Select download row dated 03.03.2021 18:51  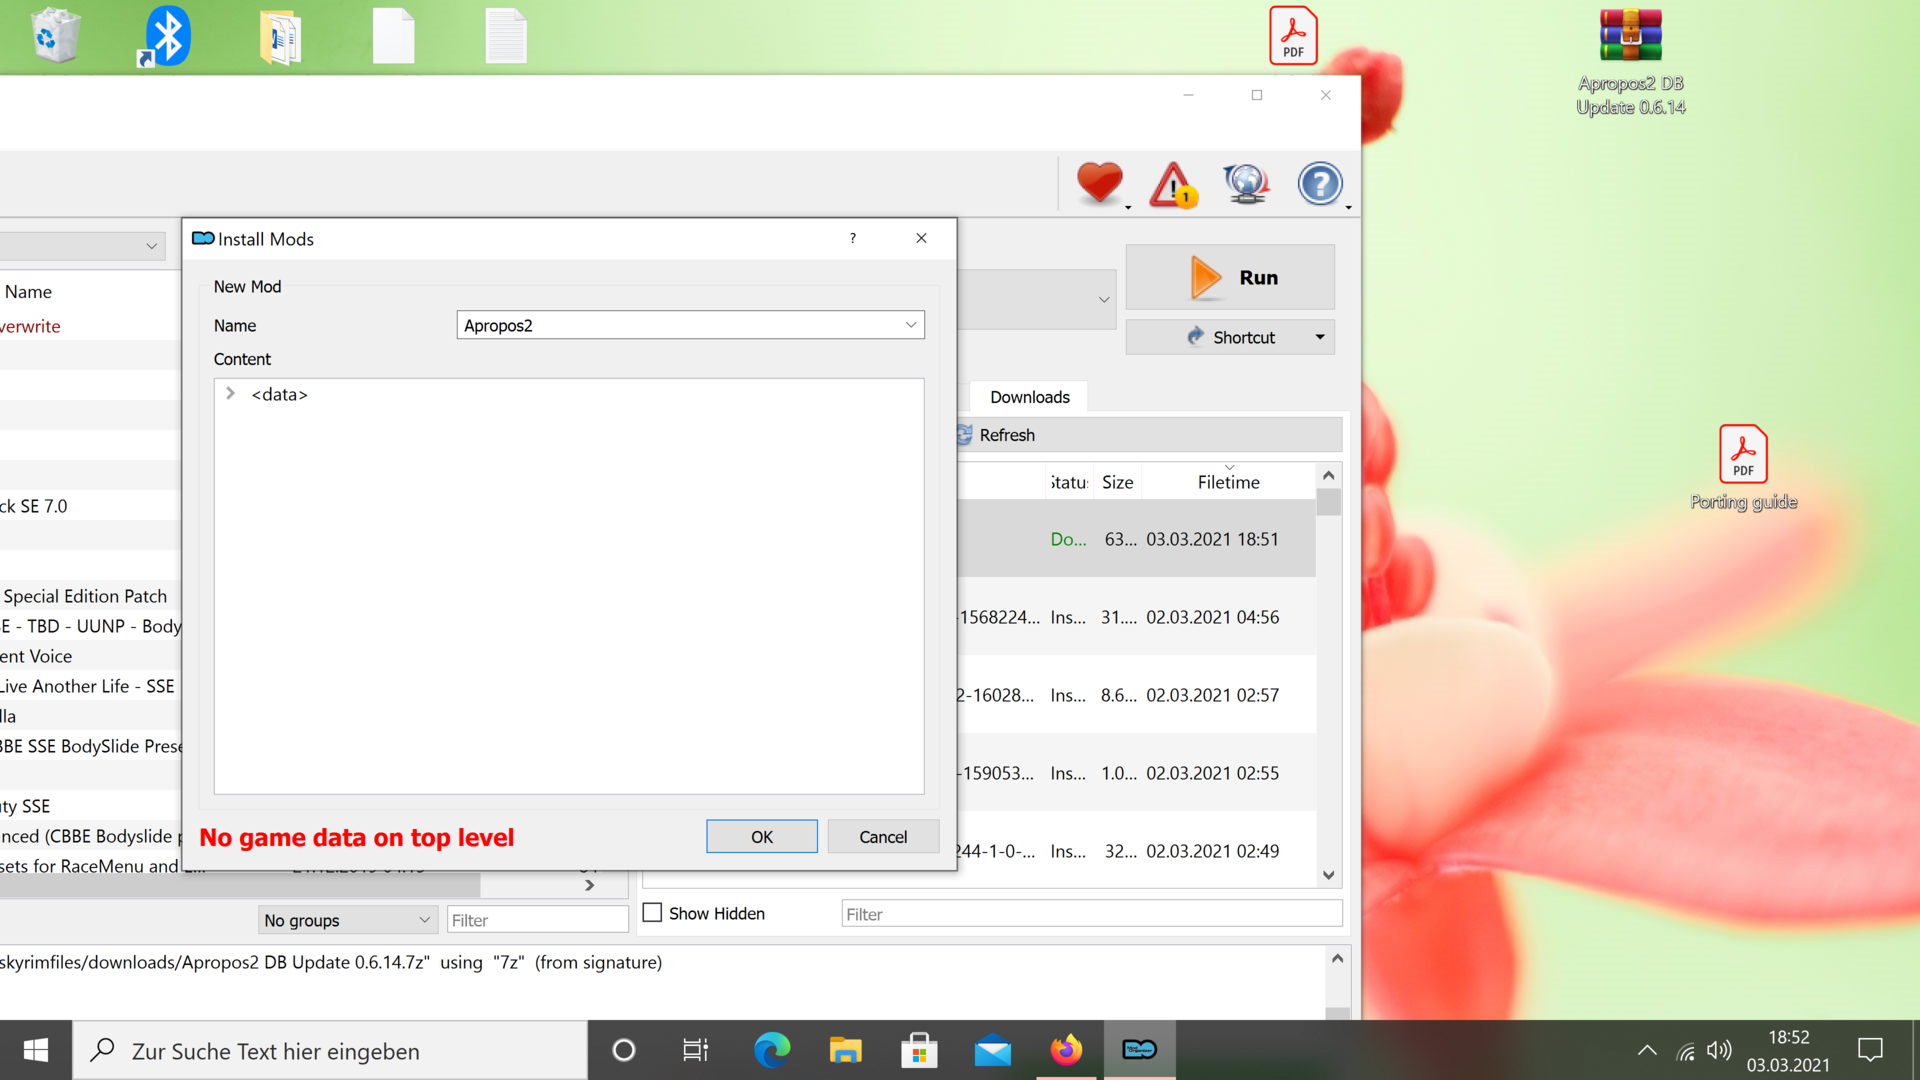pyautogui.click(x=1136, y=539)
